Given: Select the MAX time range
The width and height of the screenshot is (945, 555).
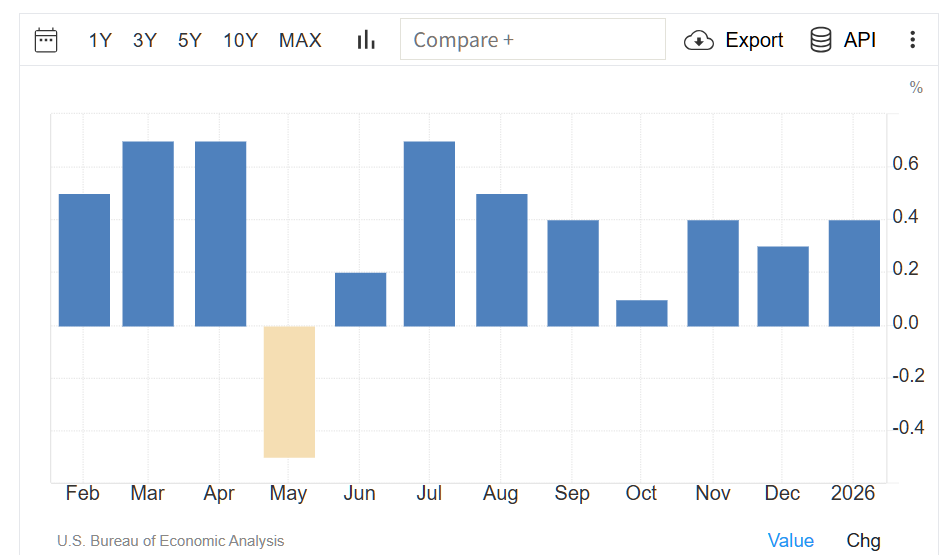Looking at the screenshot, I should (300, 40).
